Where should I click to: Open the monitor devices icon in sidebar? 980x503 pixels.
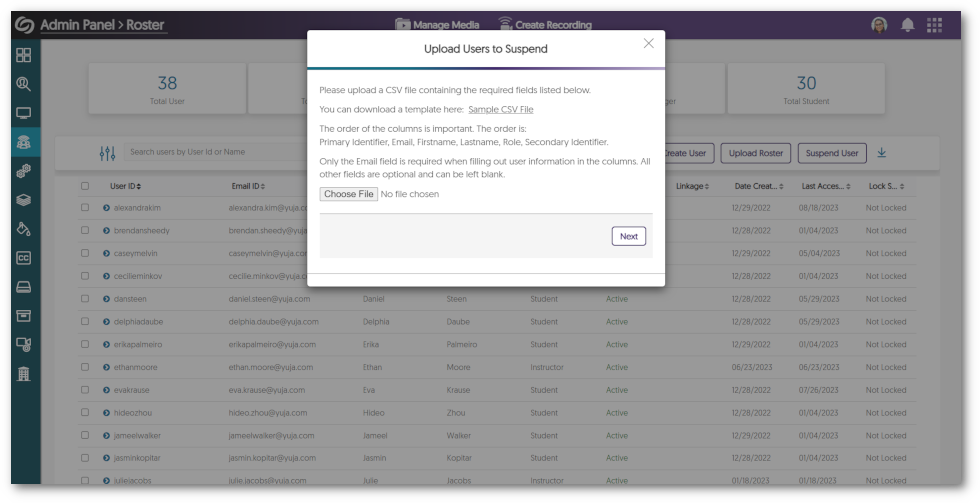(x=24, y=113)
